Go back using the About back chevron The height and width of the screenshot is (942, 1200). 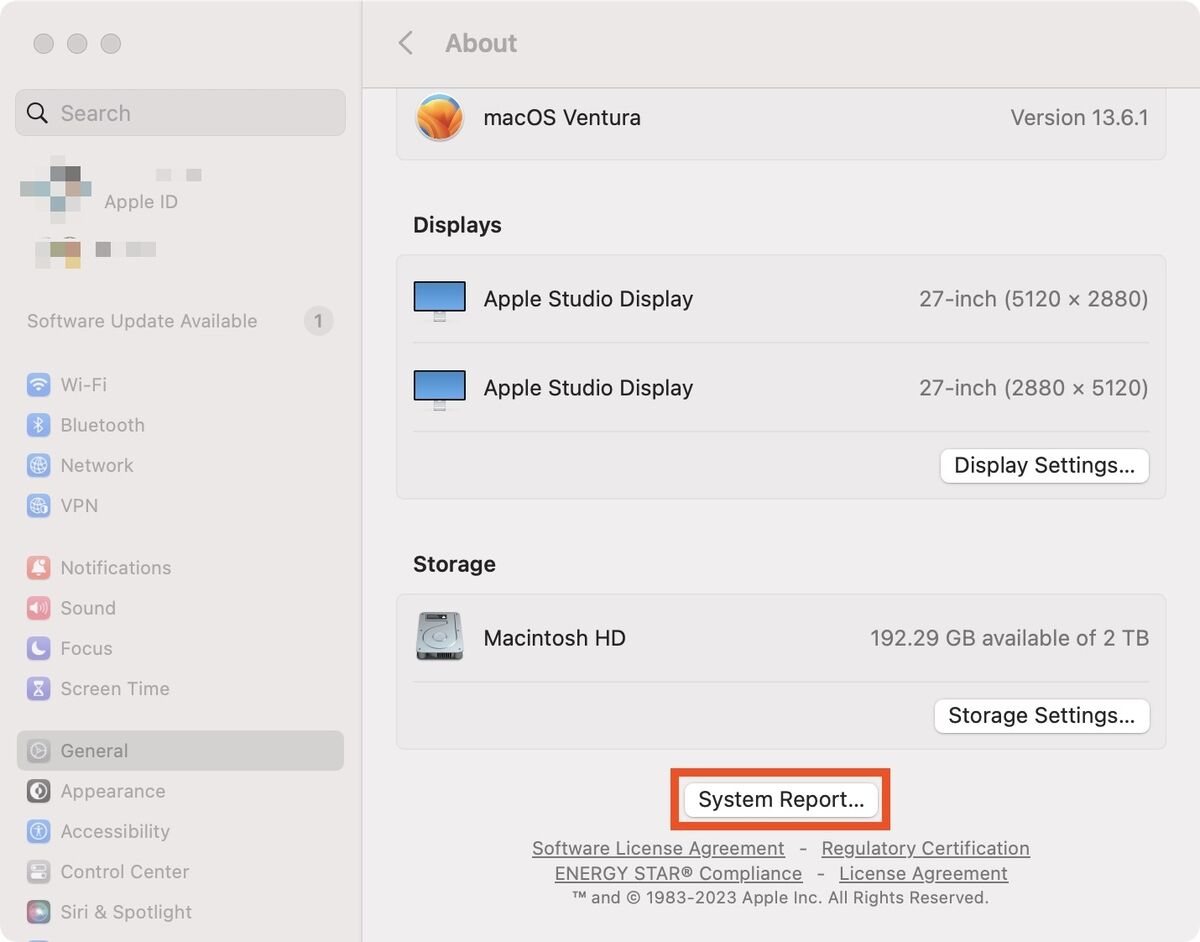pyautogui.click(x=405, y=43)
